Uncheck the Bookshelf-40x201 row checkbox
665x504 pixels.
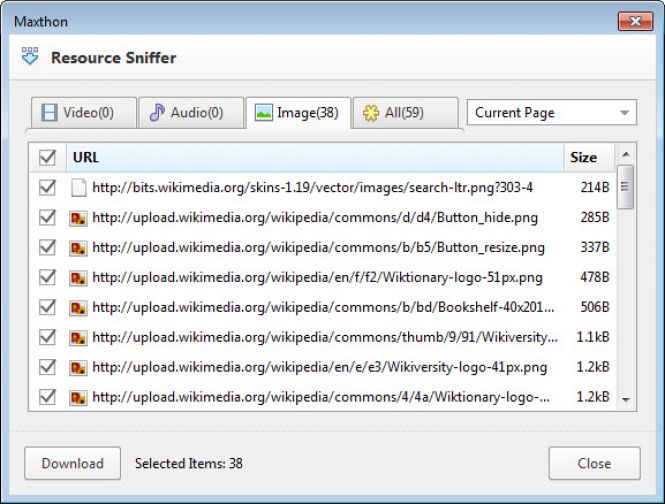pos(47,308)
